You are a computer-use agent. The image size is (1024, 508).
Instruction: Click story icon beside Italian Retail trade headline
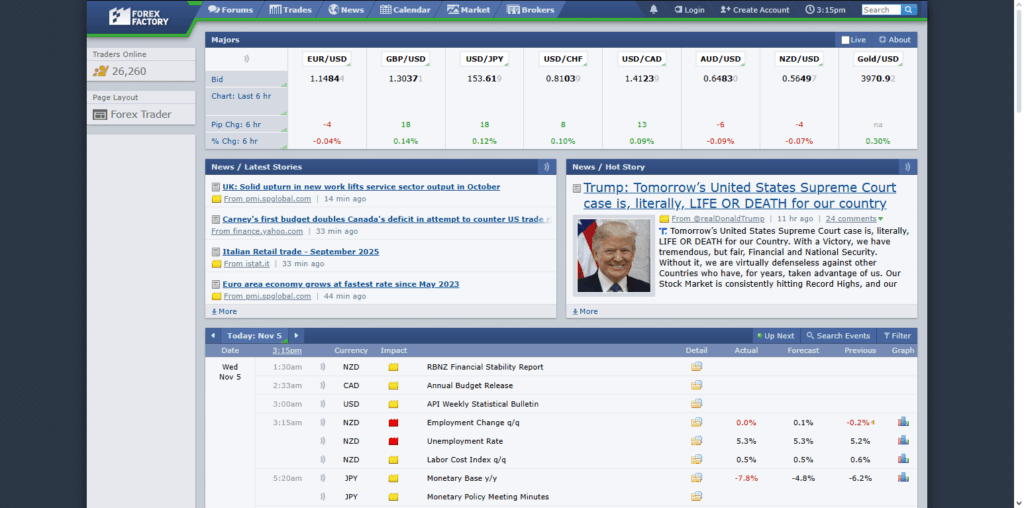[216, 252]
